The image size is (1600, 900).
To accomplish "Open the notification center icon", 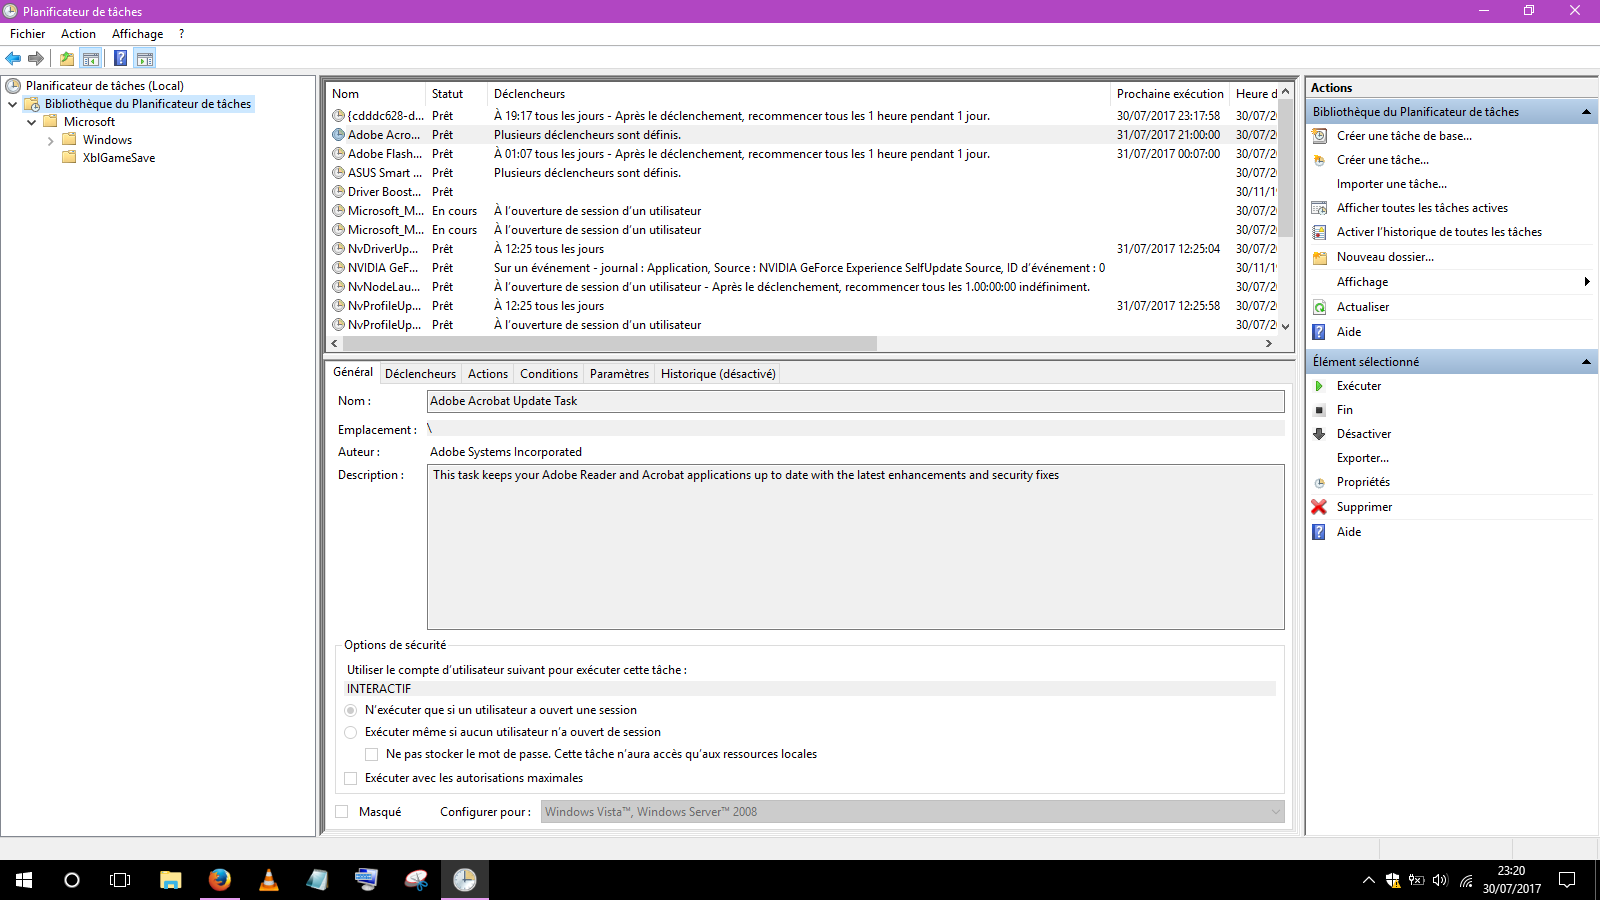I will (x=1567, y=880).
